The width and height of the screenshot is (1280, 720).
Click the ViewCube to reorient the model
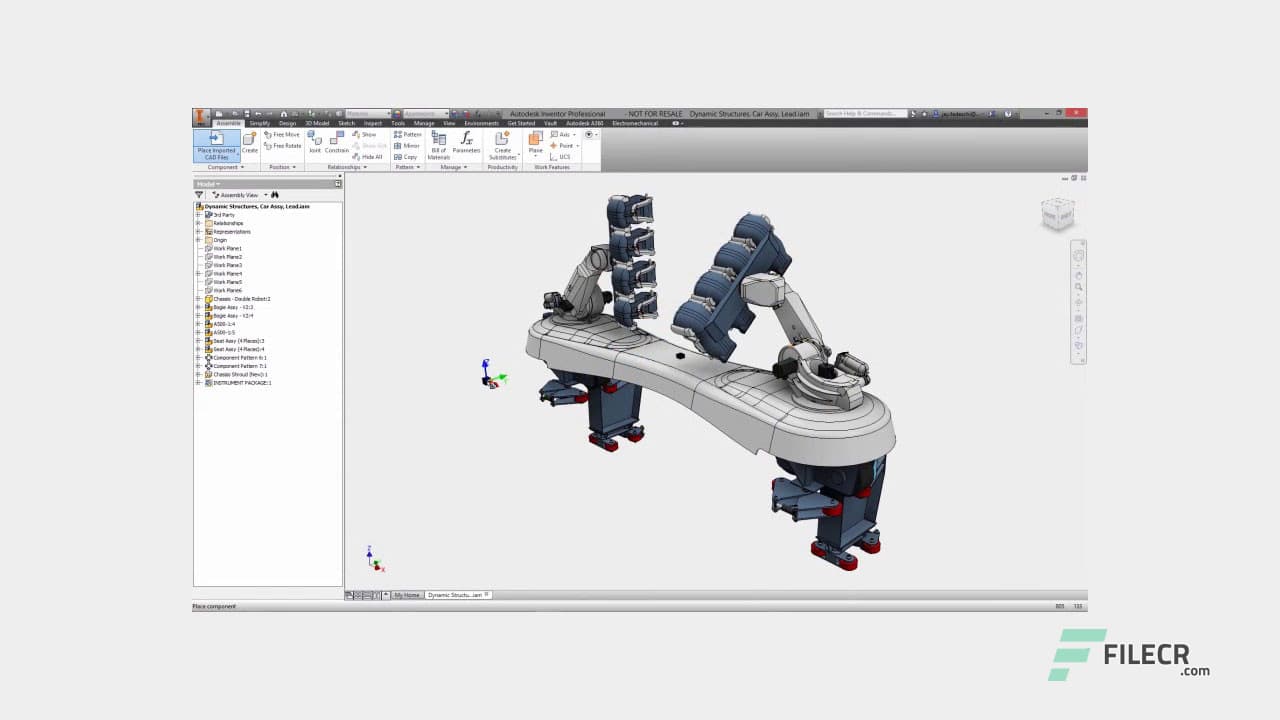point(1057,213)
